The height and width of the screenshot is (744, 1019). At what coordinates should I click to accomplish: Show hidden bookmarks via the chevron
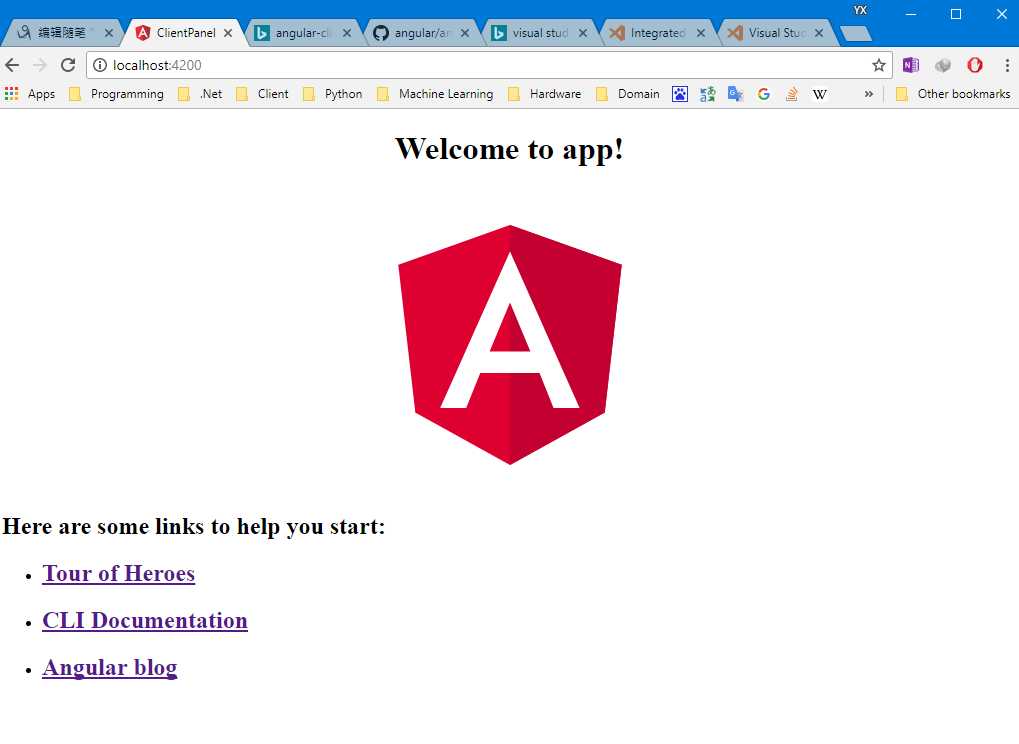click(868, 94)
